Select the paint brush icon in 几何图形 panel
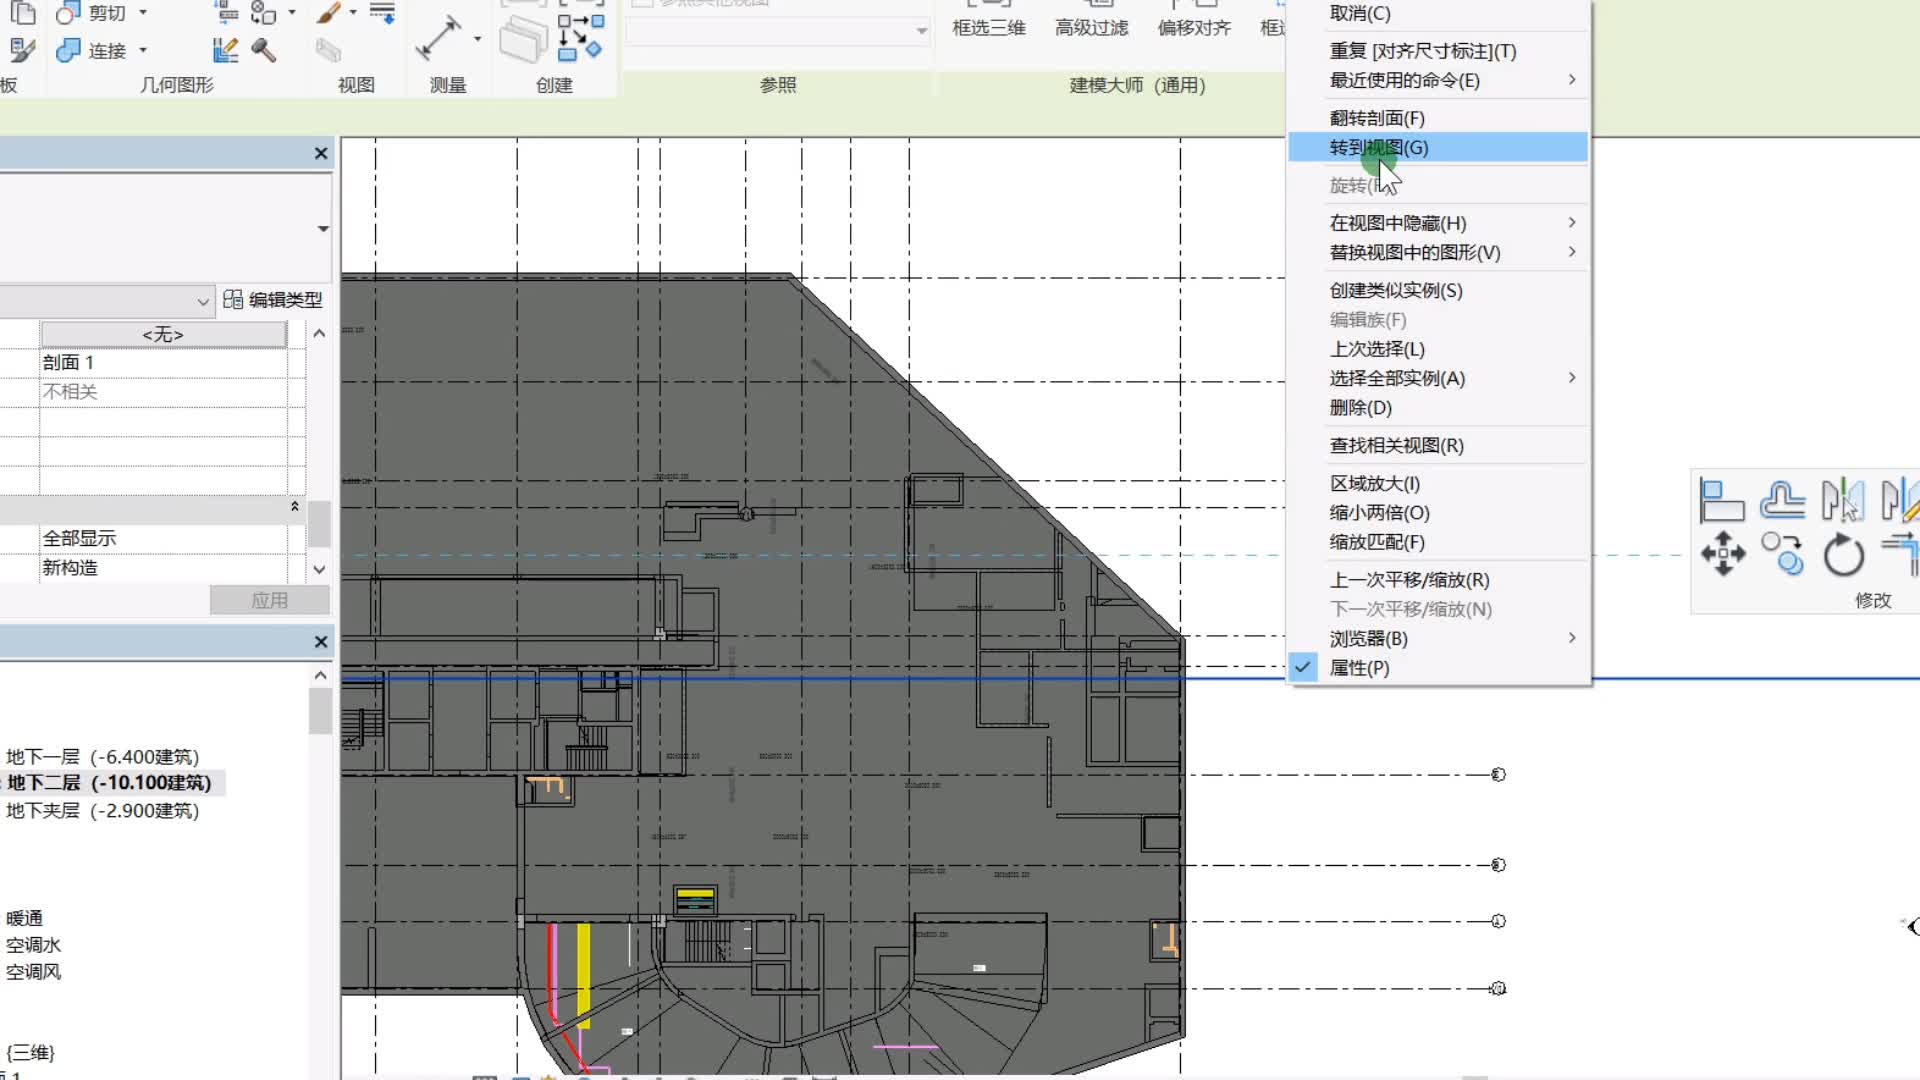 pyautogui.click(x=328, y=13)
